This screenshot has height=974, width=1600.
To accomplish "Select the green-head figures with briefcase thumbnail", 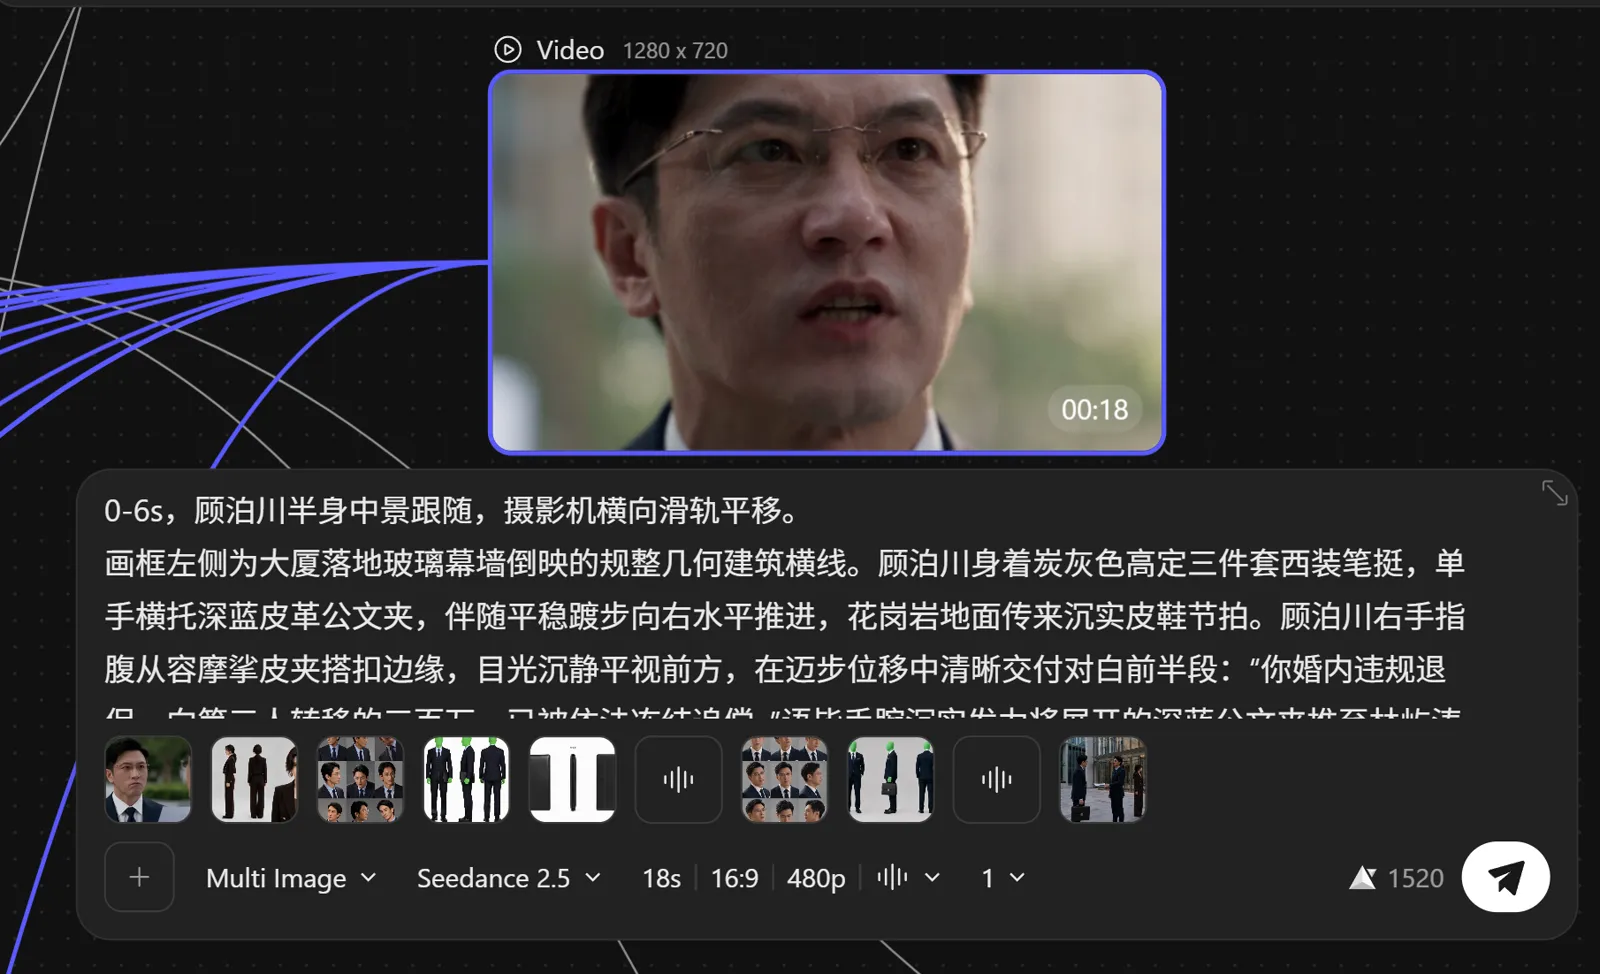I will tap(890, 780).
